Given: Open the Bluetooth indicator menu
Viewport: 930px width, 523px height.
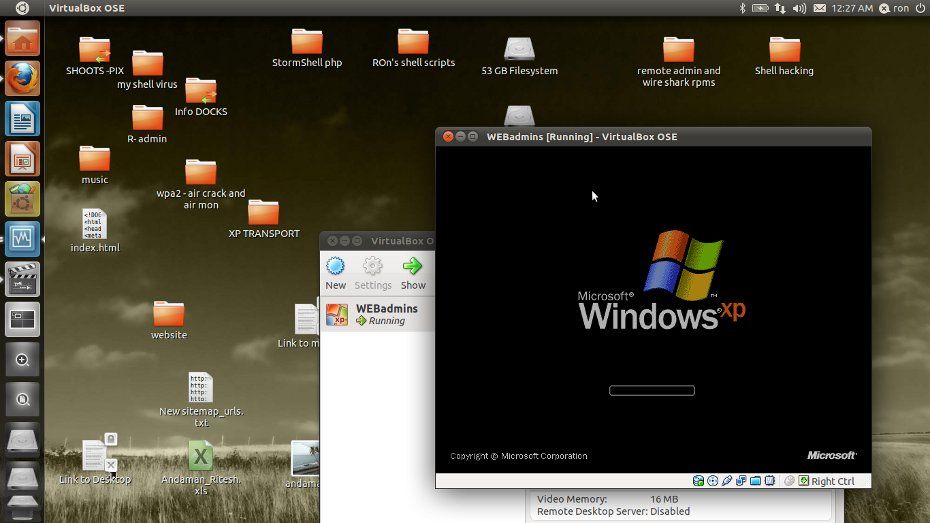Looking at the screenshot, I should (x=742, y=8).
